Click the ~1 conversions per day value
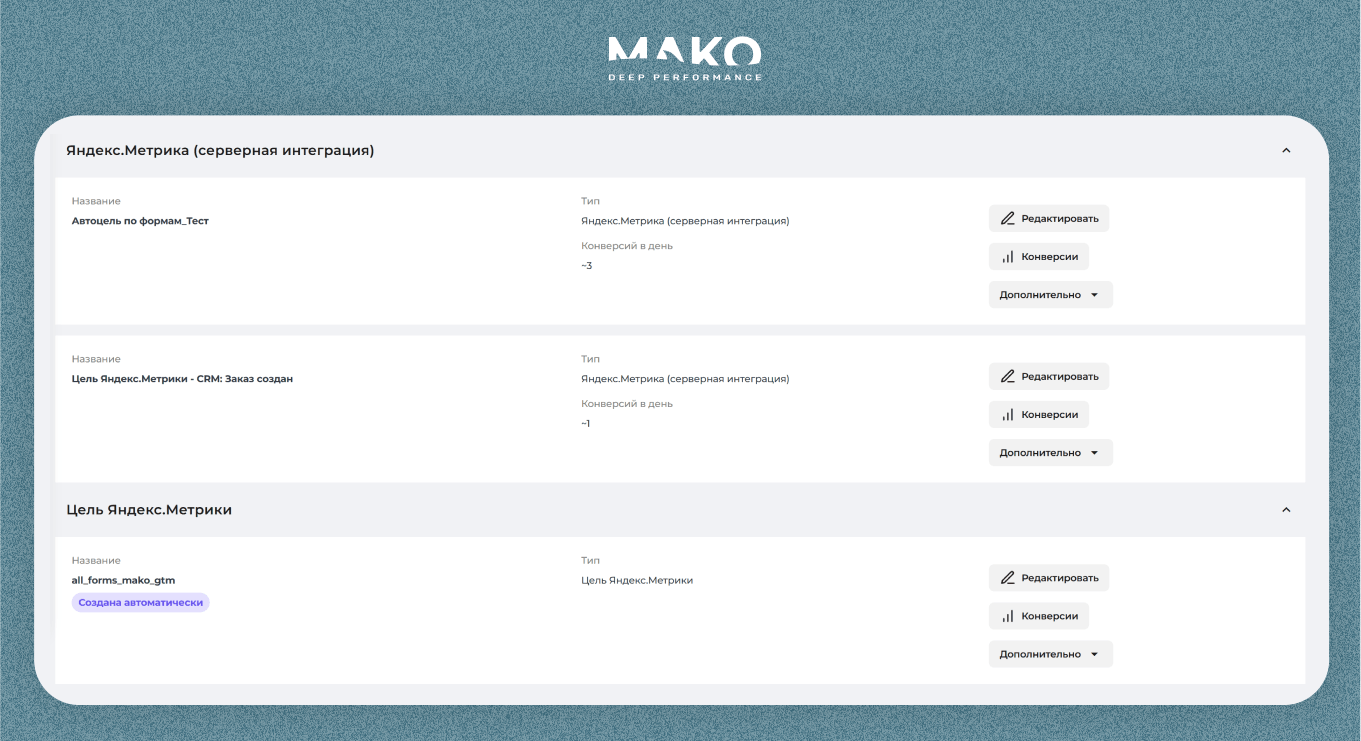Viewport: 1361px width, 741px height. [x=586, y=424]
